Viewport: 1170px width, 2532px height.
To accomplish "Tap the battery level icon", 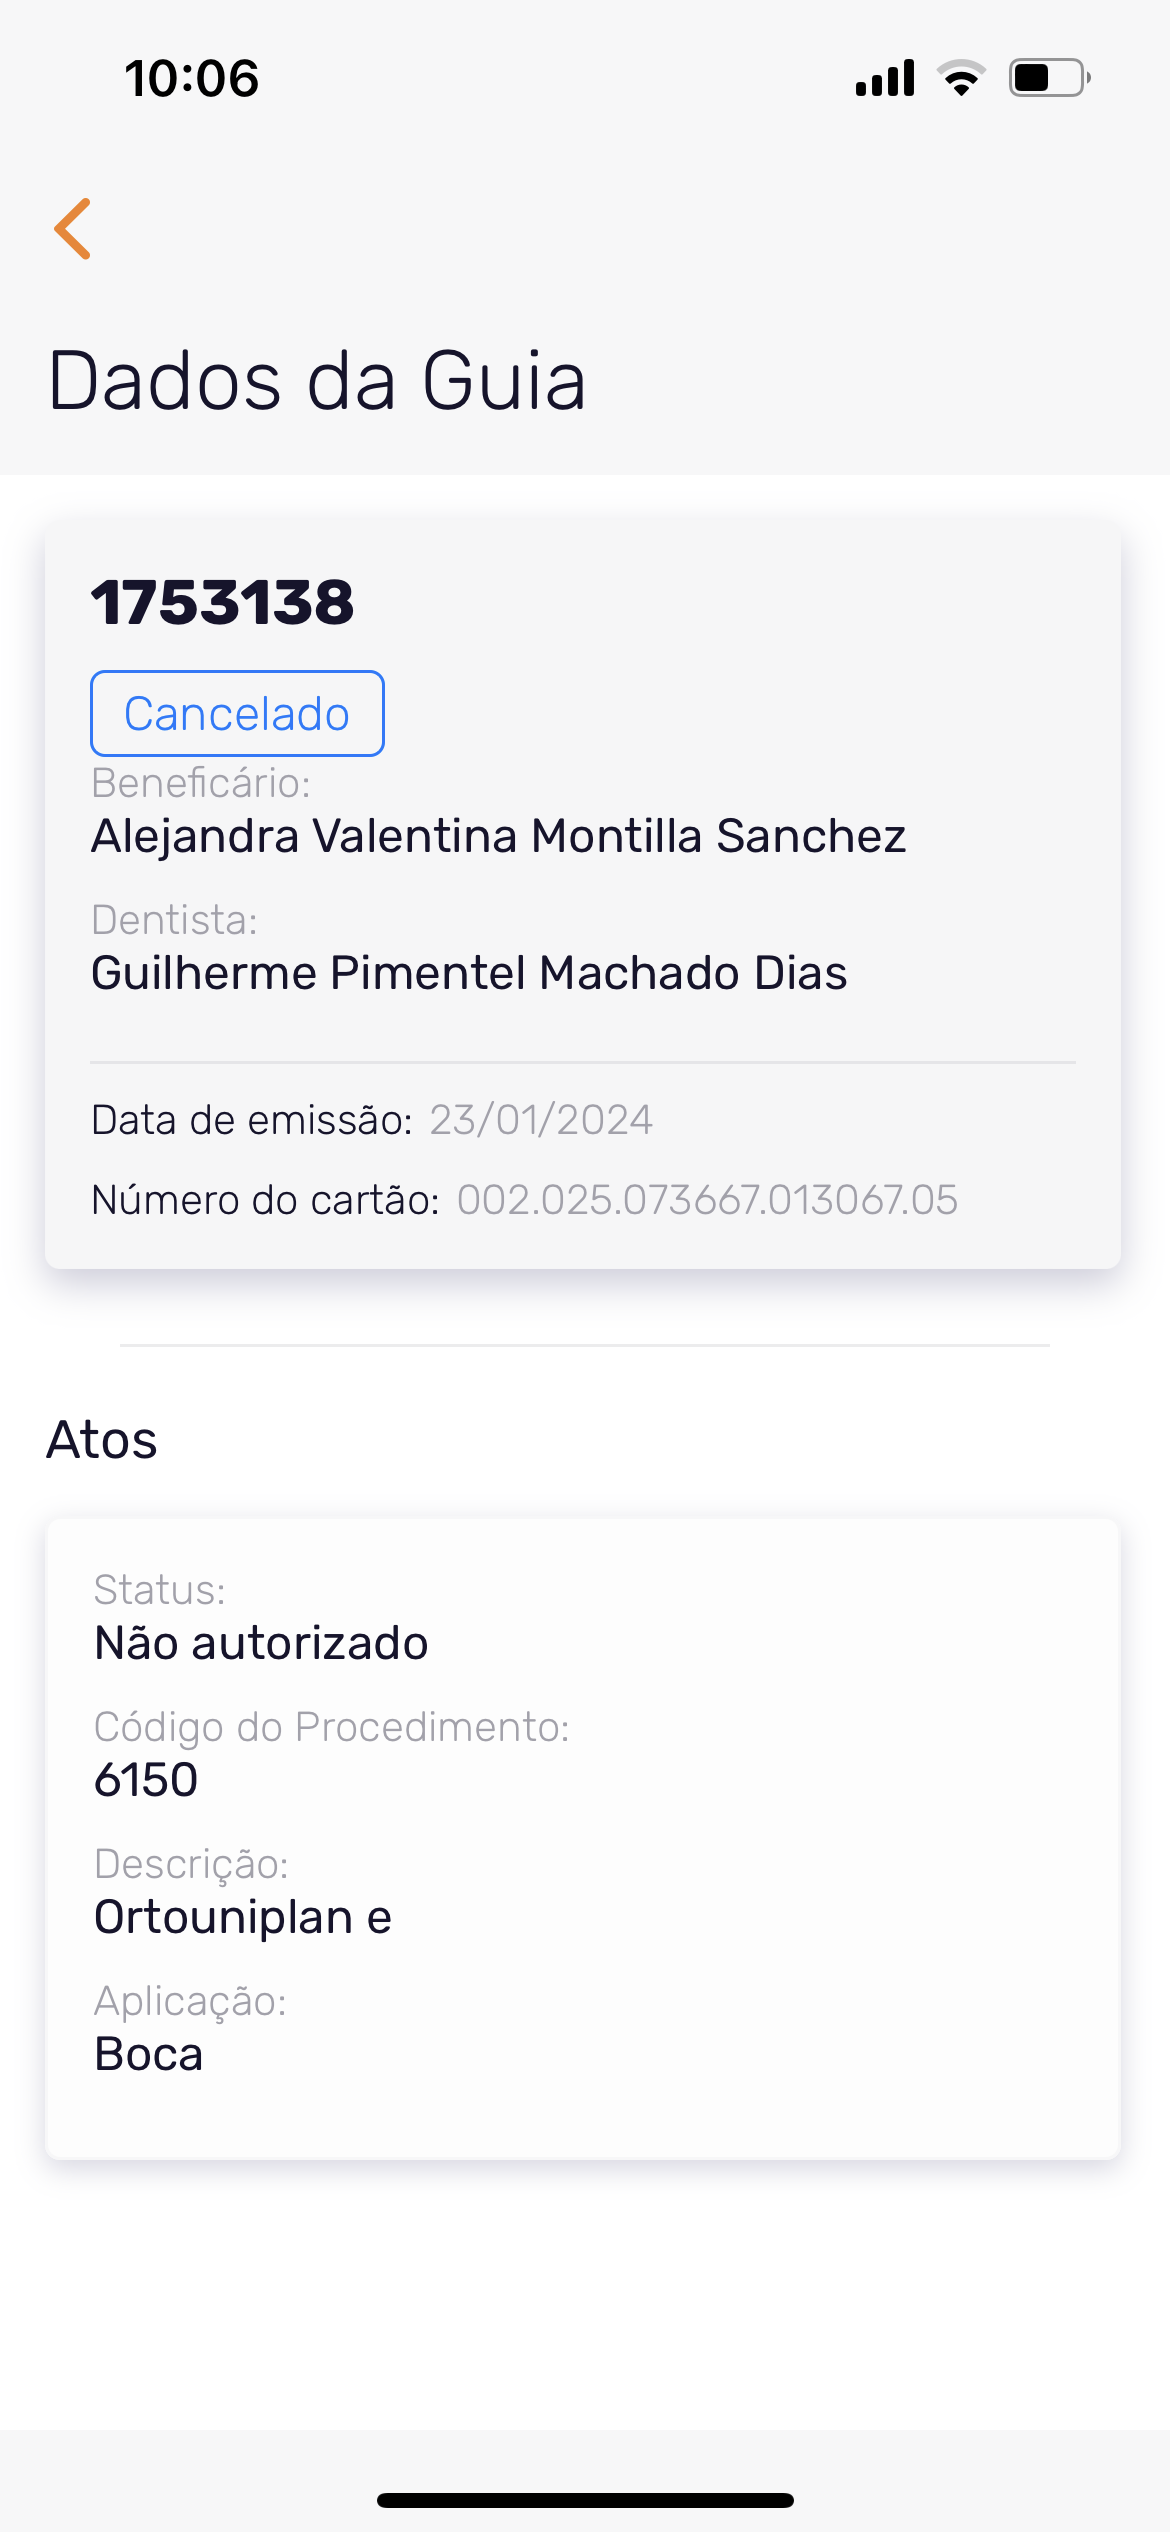I will (x=1048, y=78).
